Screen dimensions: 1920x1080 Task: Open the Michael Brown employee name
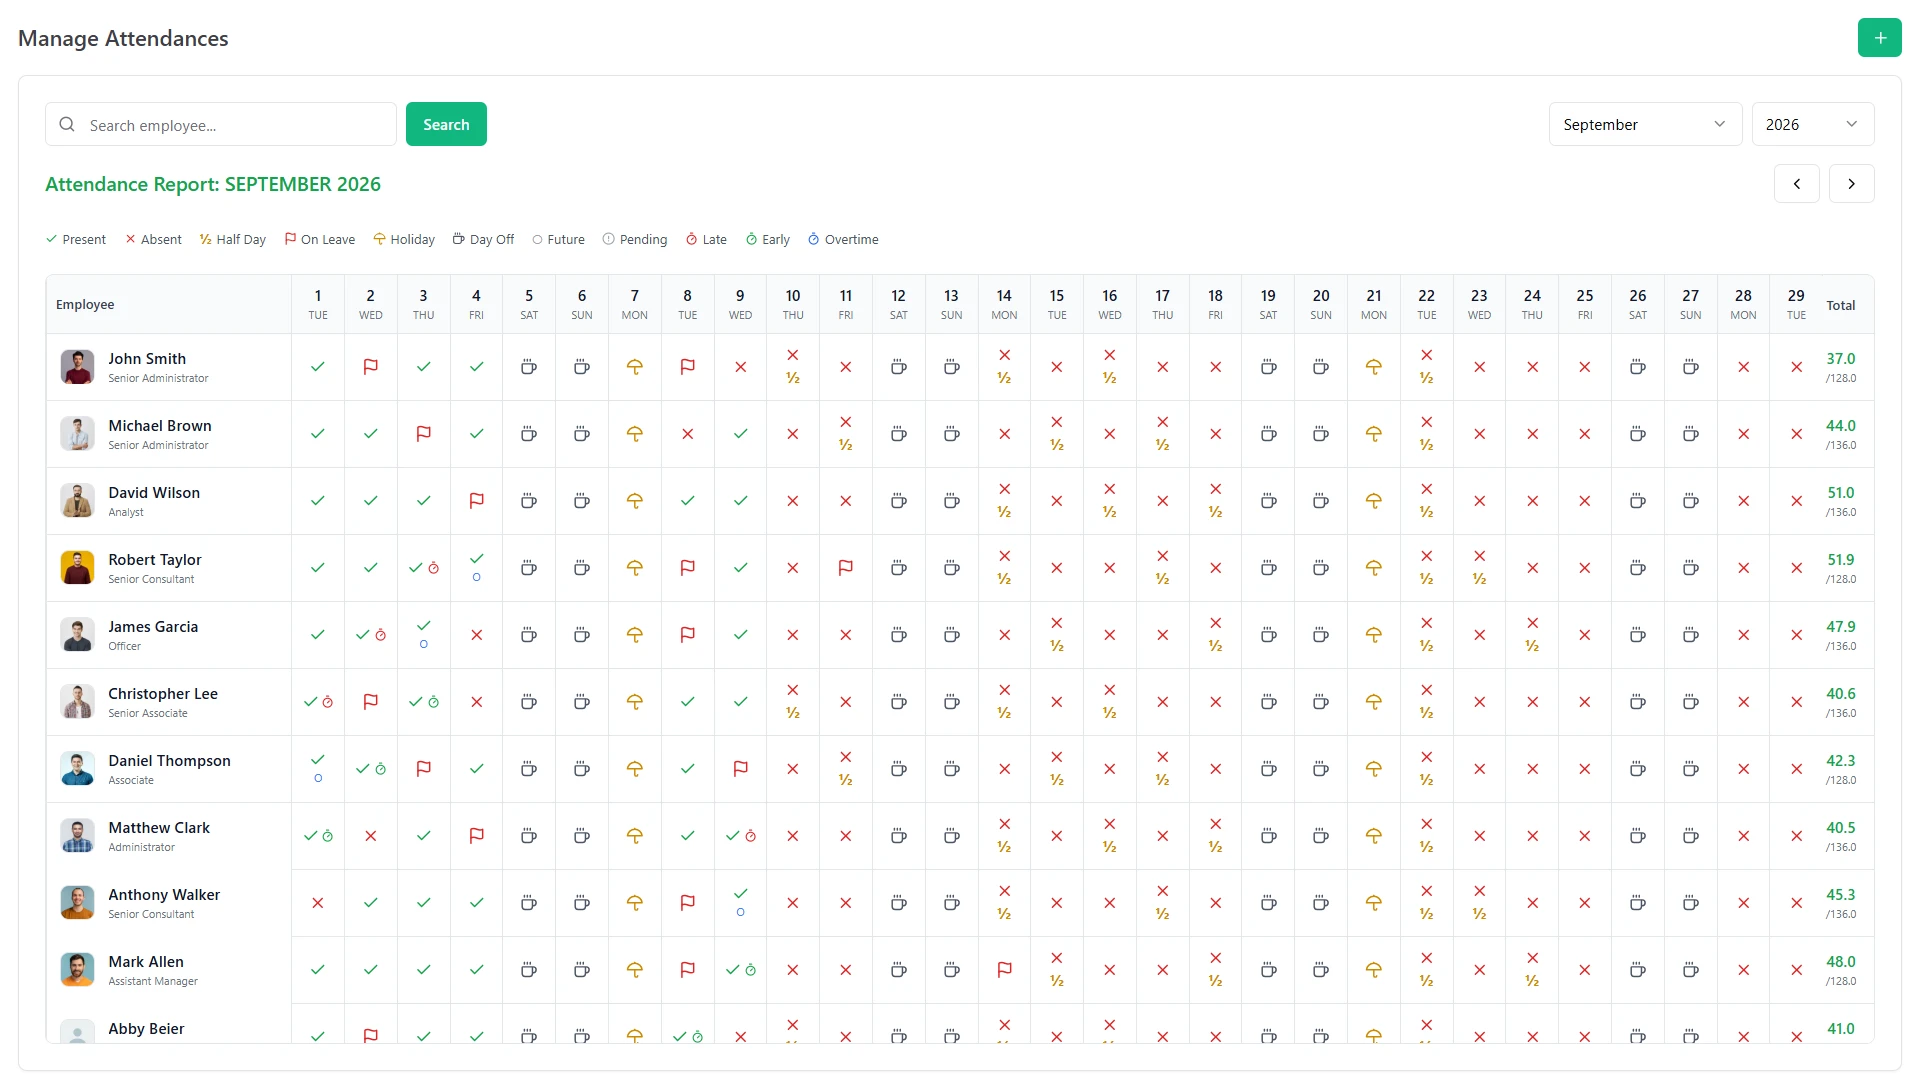160,426
